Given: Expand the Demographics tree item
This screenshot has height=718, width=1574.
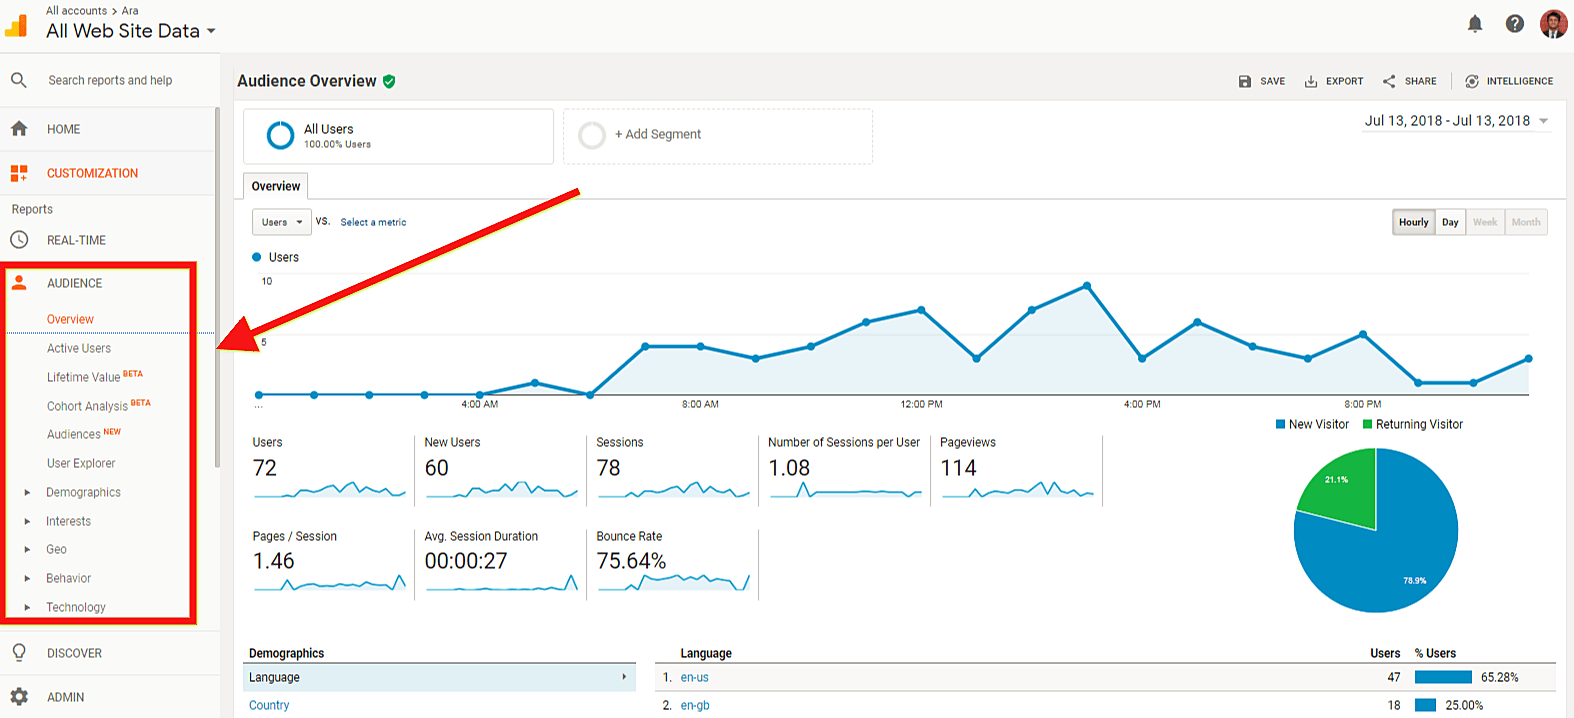Looking at the screenshot, I should (x=27, y=492).
